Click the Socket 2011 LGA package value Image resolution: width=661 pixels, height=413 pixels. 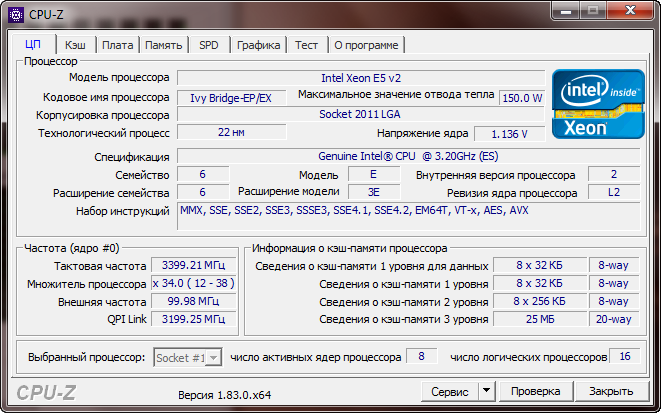[361, 114]
